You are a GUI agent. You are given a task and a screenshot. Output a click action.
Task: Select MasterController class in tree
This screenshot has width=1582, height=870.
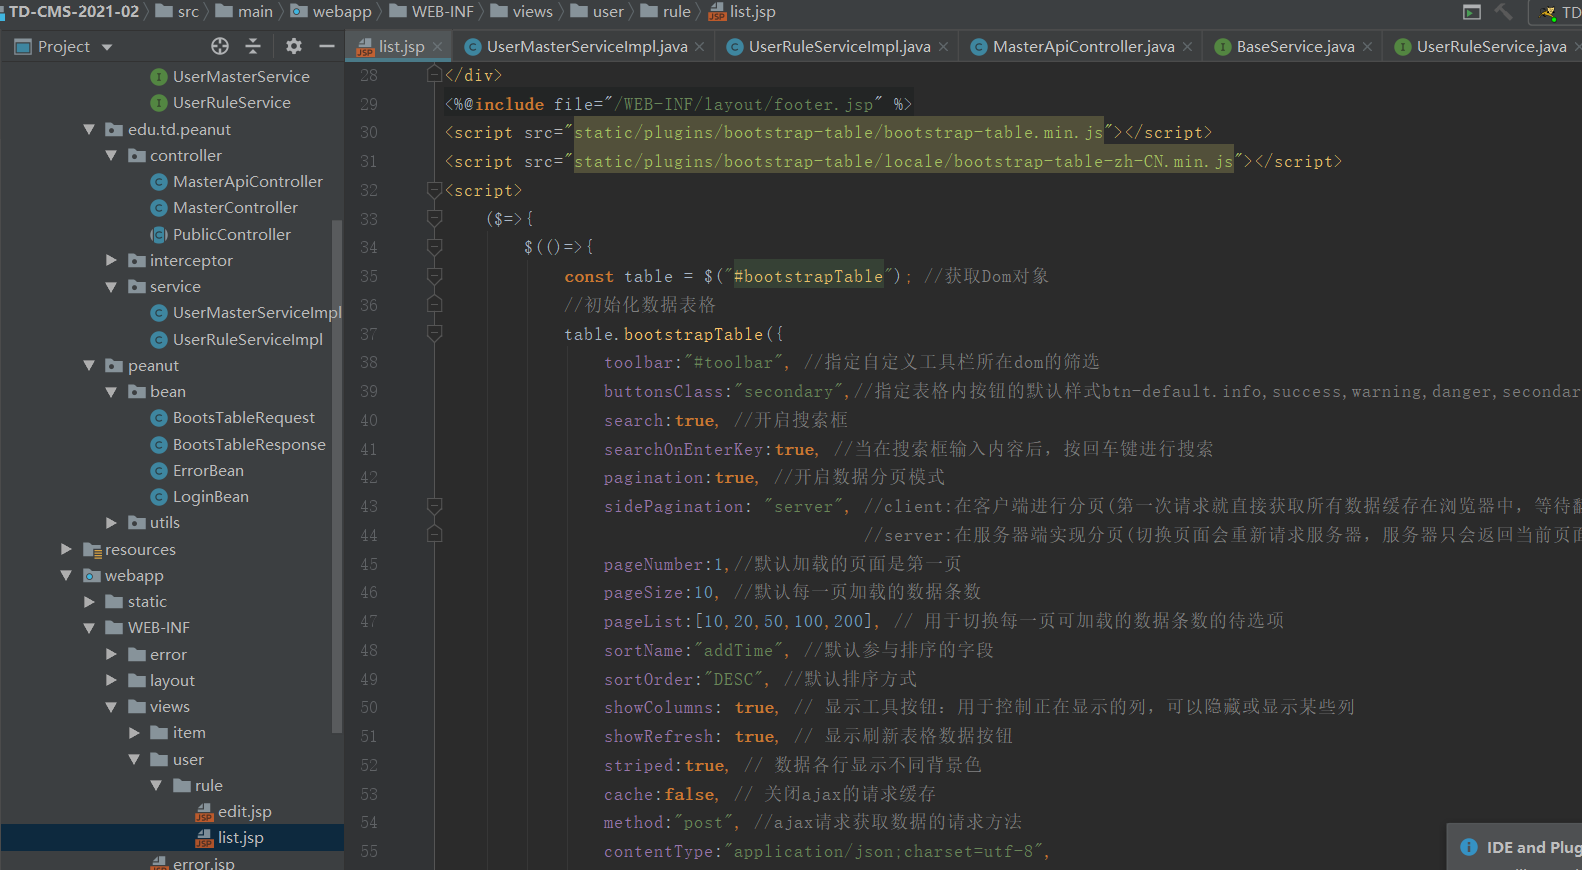tap(235, 207)
